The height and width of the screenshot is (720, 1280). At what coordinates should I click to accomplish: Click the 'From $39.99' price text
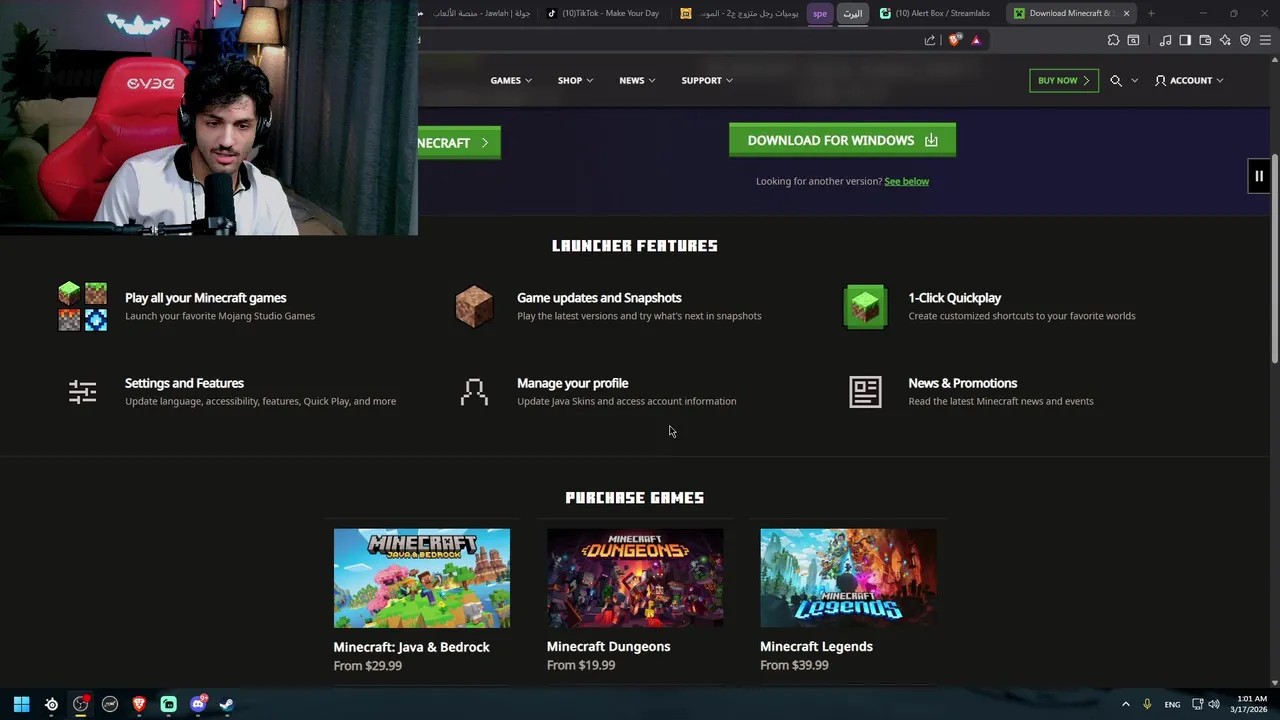coord(794,665)
